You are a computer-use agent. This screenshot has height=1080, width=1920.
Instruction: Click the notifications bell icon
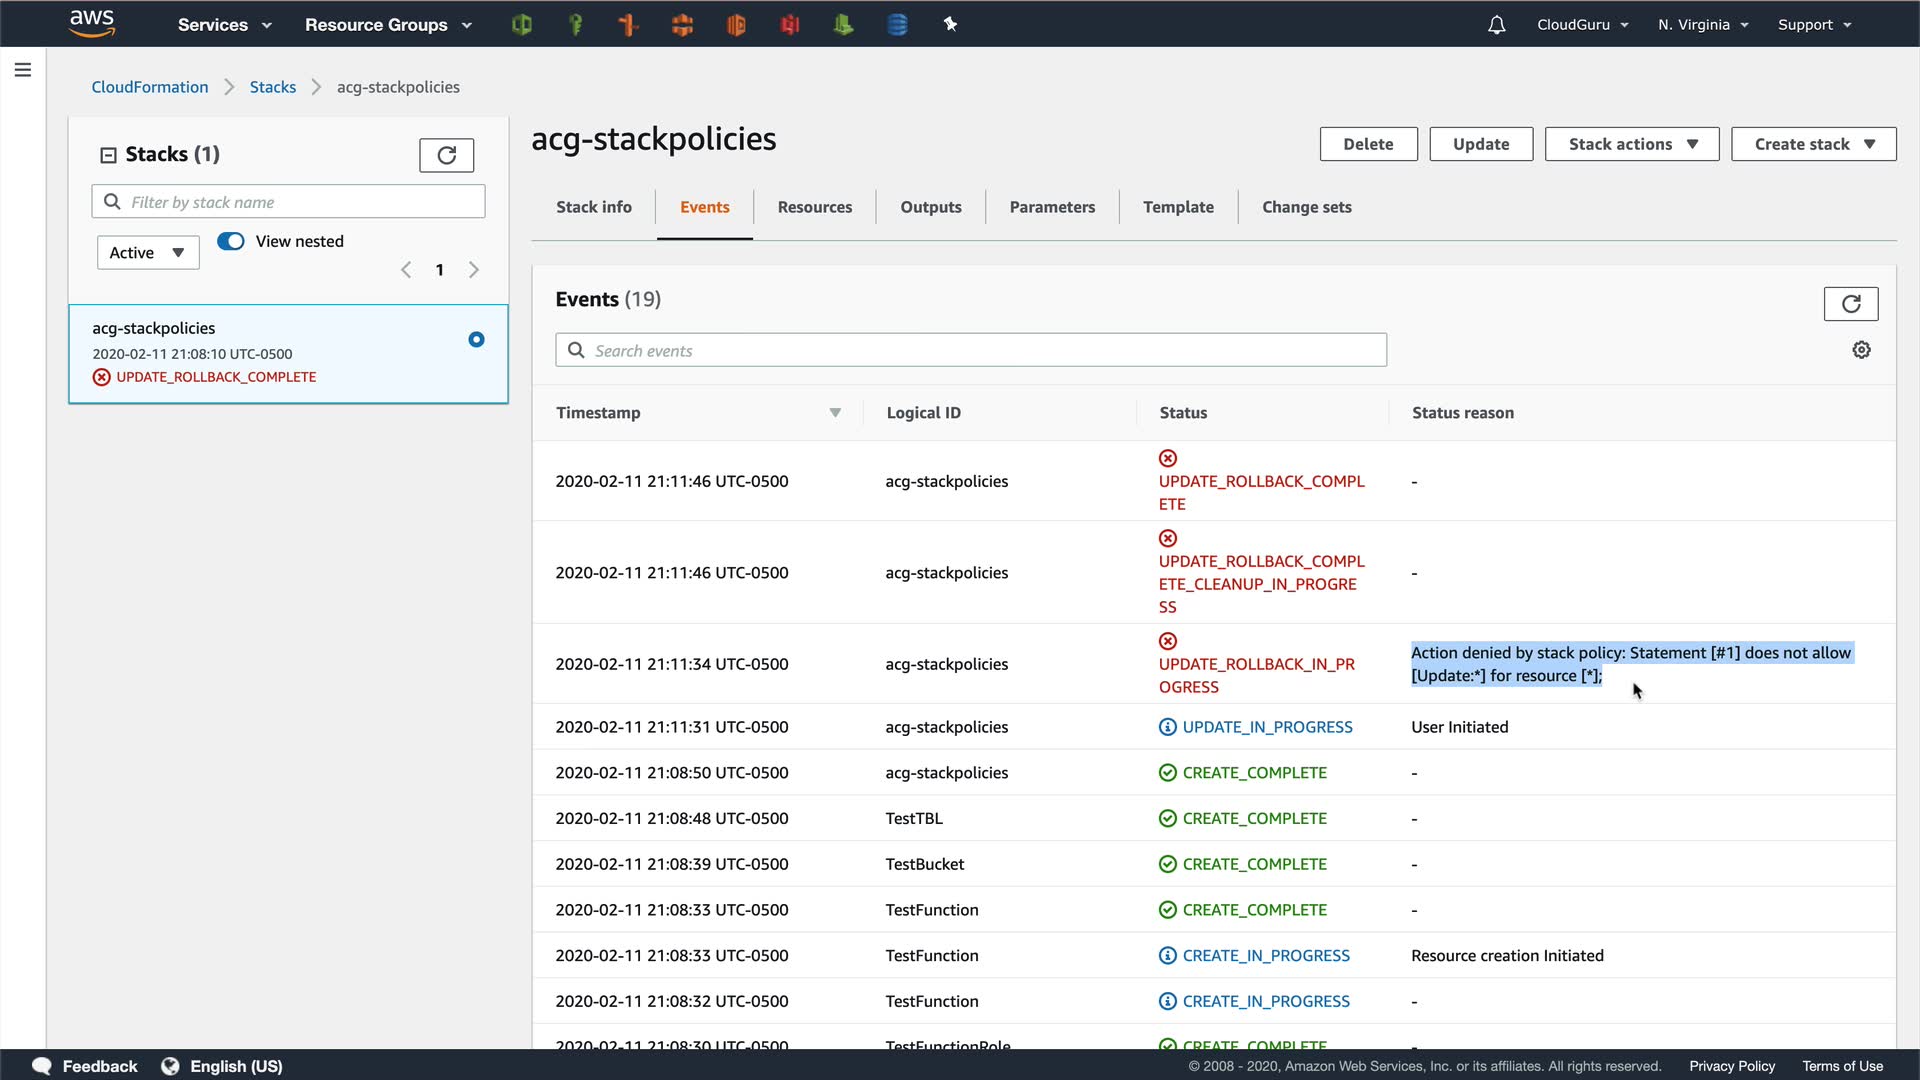[1496, 25]
